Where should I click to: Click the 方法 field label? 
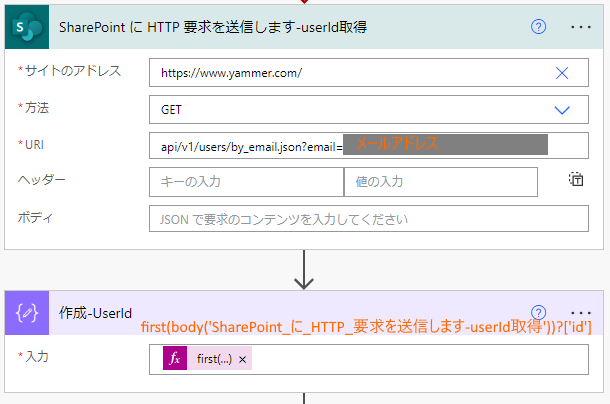click(37, 108)
